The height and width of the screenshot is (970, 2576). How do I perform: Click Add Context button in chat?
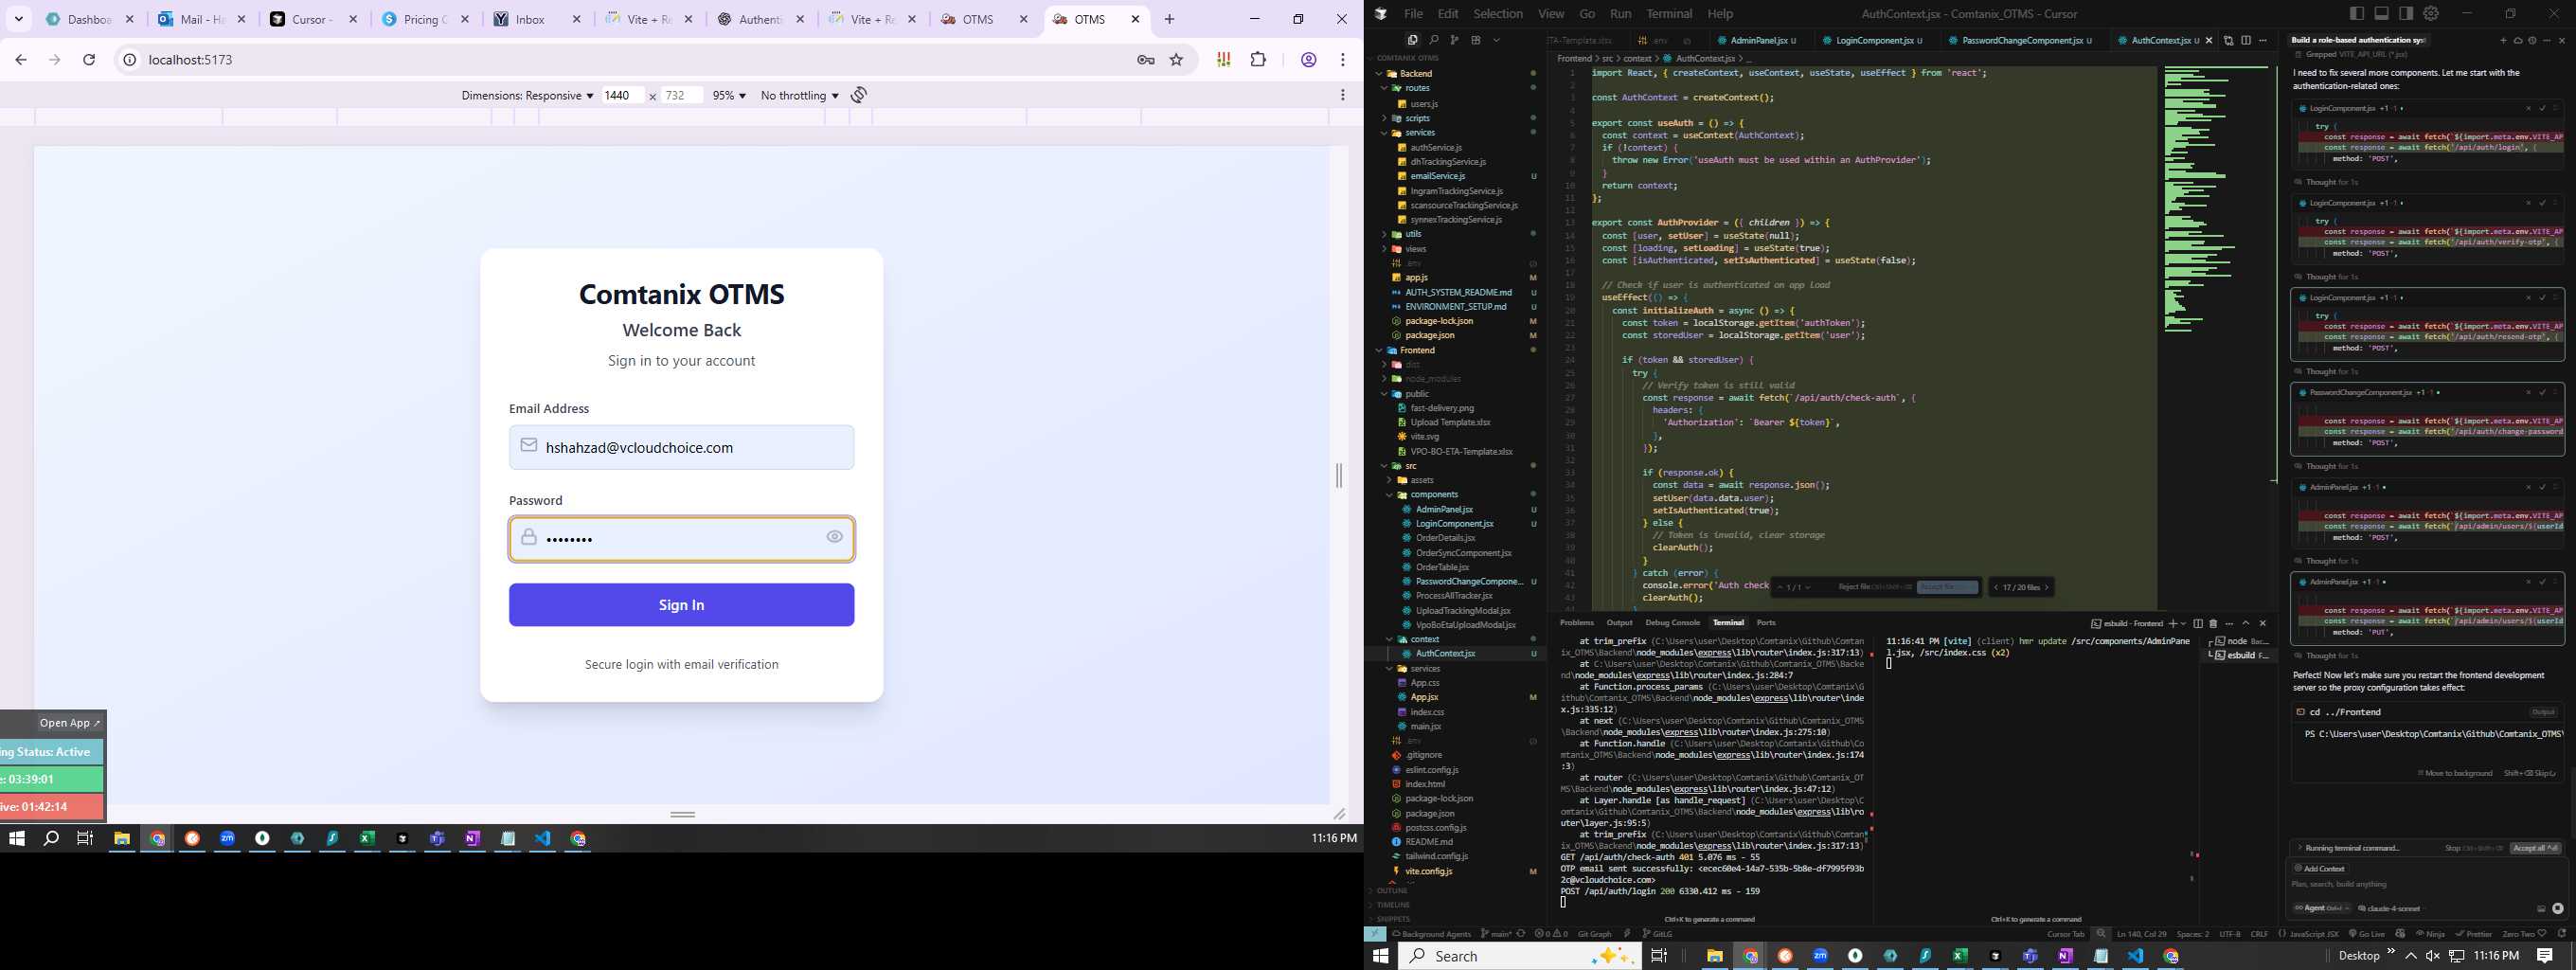pos(2319,868)
